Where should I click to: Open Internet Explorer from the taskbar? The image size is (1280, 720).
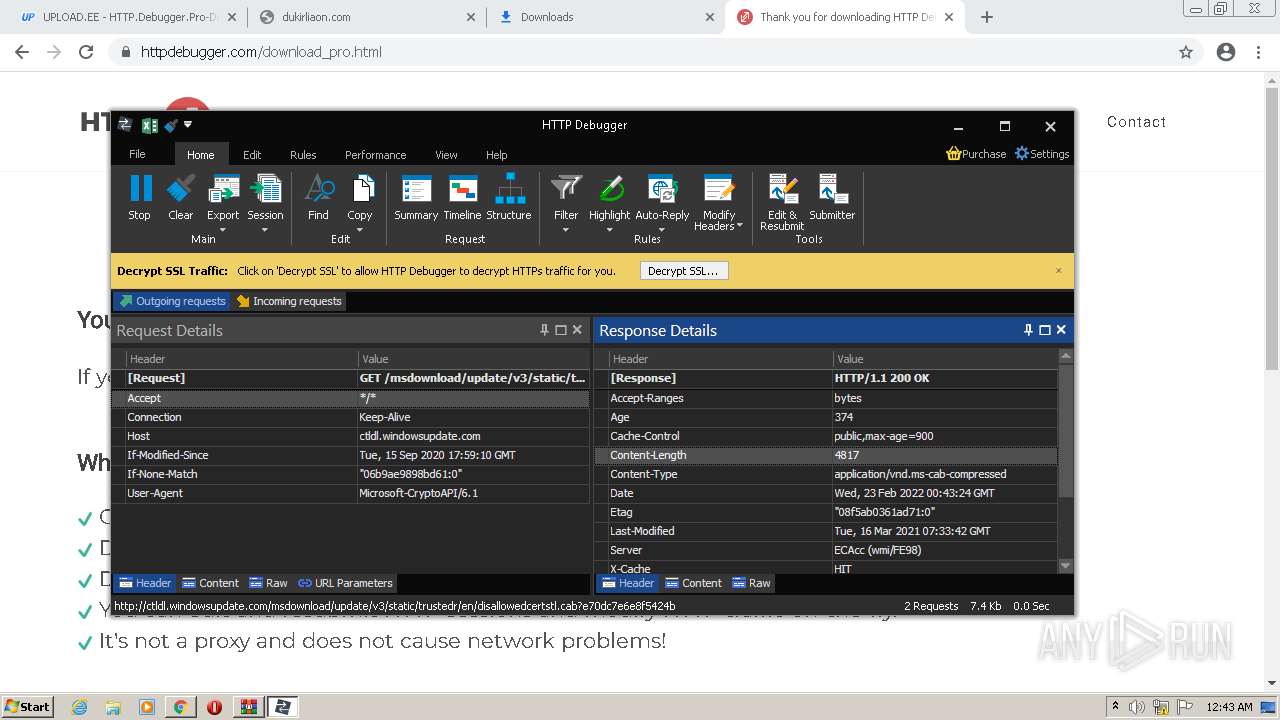[80, 707]
